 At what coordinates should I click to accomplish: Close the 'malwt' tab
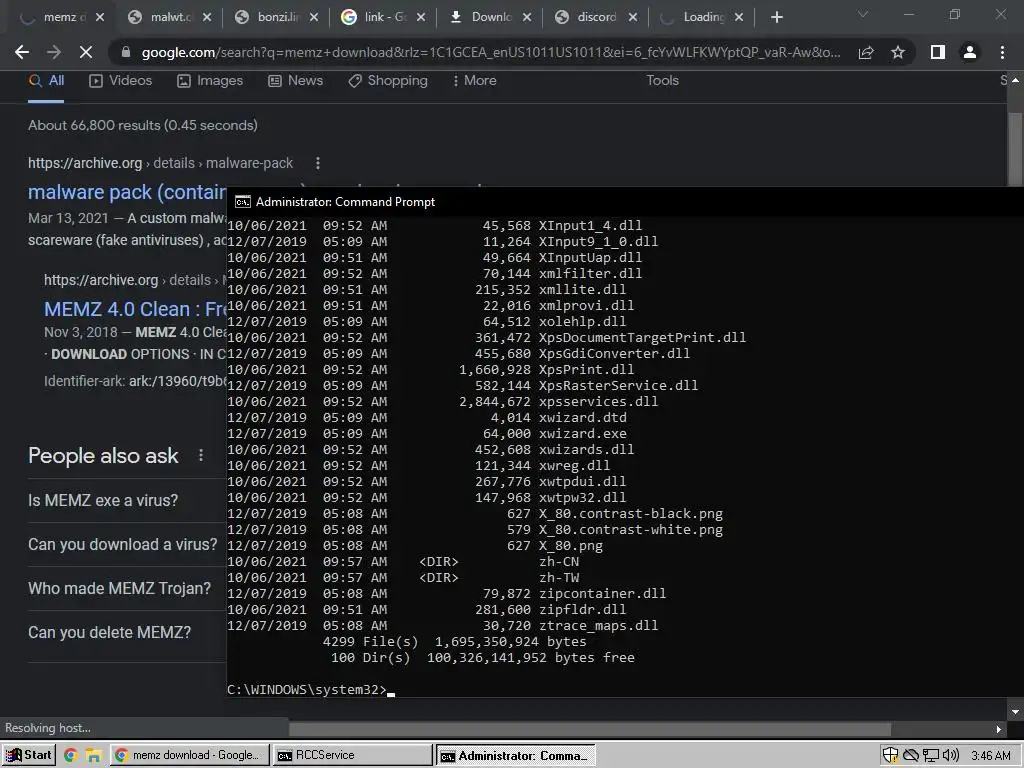coord(206,18)
